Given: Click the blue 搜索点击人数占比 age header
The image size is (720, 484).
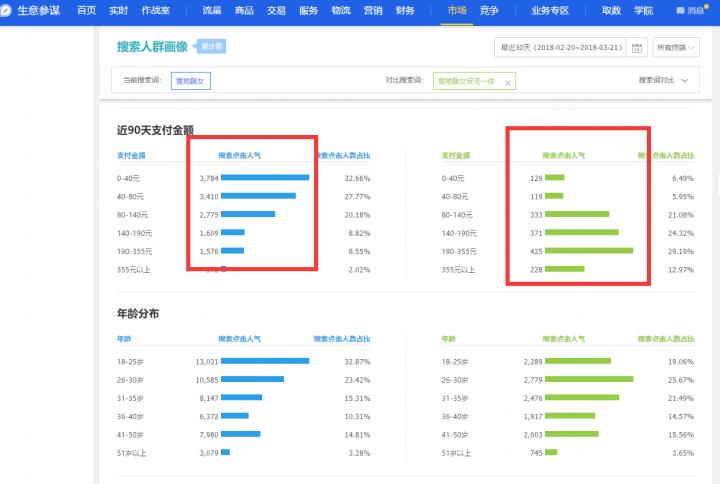Looking at the screenshot, I should coord(342,339).
